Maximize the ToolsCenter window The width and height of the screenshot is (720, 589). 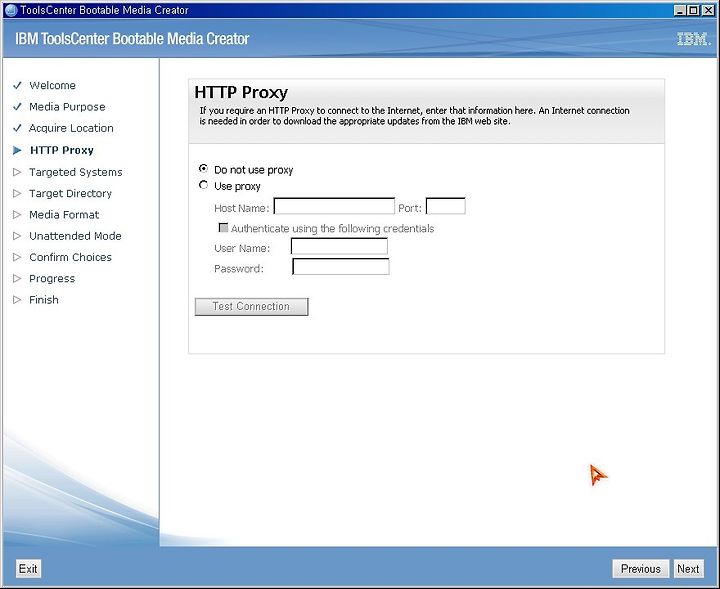(694, 10)
